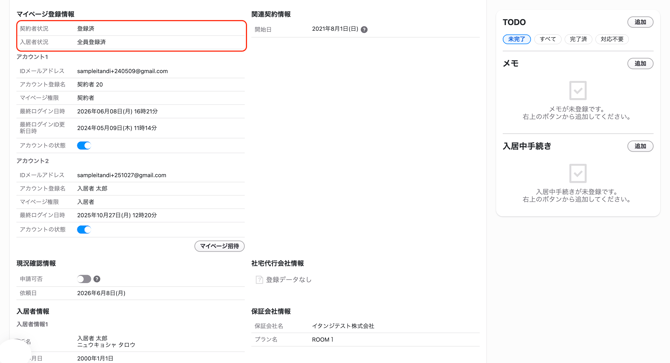Click the マイページ登録情報 heading
Image resolution: width=670 pixels, height=363 pixels.
(45, 14)
